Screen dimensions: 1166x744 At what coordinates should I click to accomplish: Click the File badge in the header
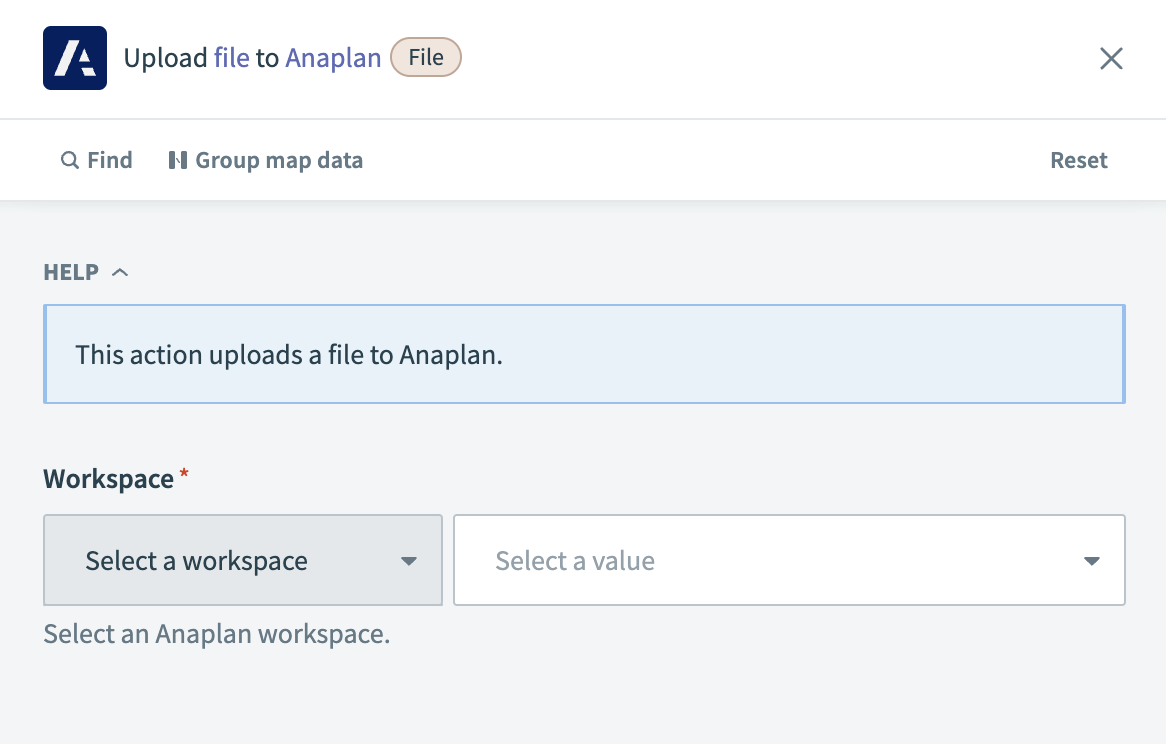[426, 57]
